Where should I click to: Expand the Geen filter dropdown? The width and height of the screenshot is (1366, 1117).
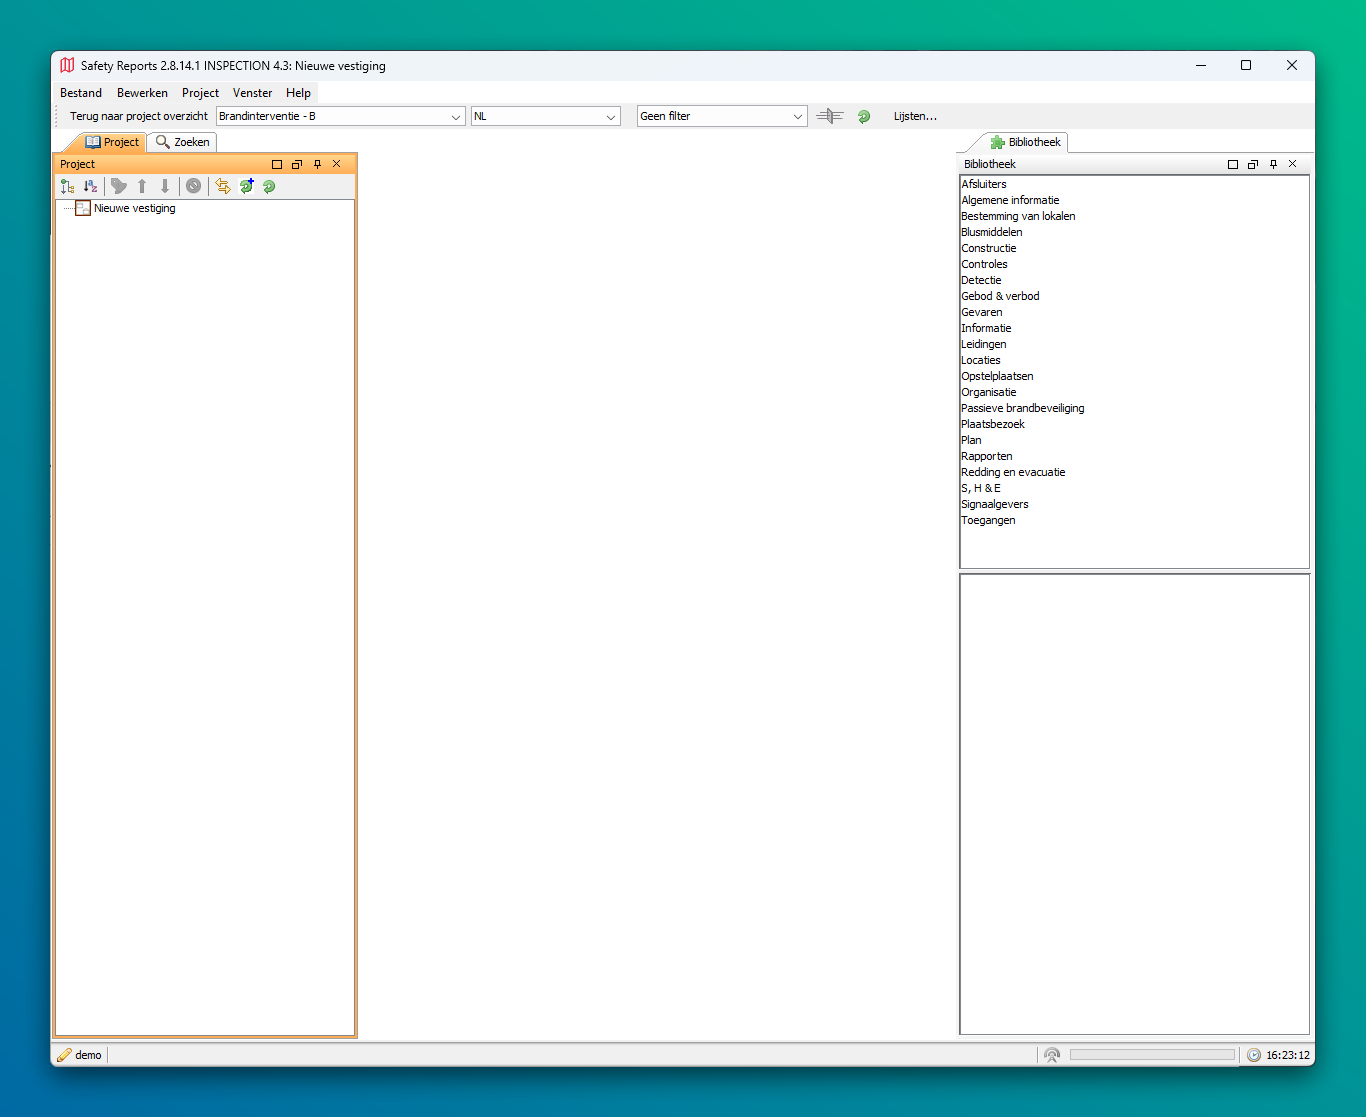pyautogui.click(x=721, y=116)
